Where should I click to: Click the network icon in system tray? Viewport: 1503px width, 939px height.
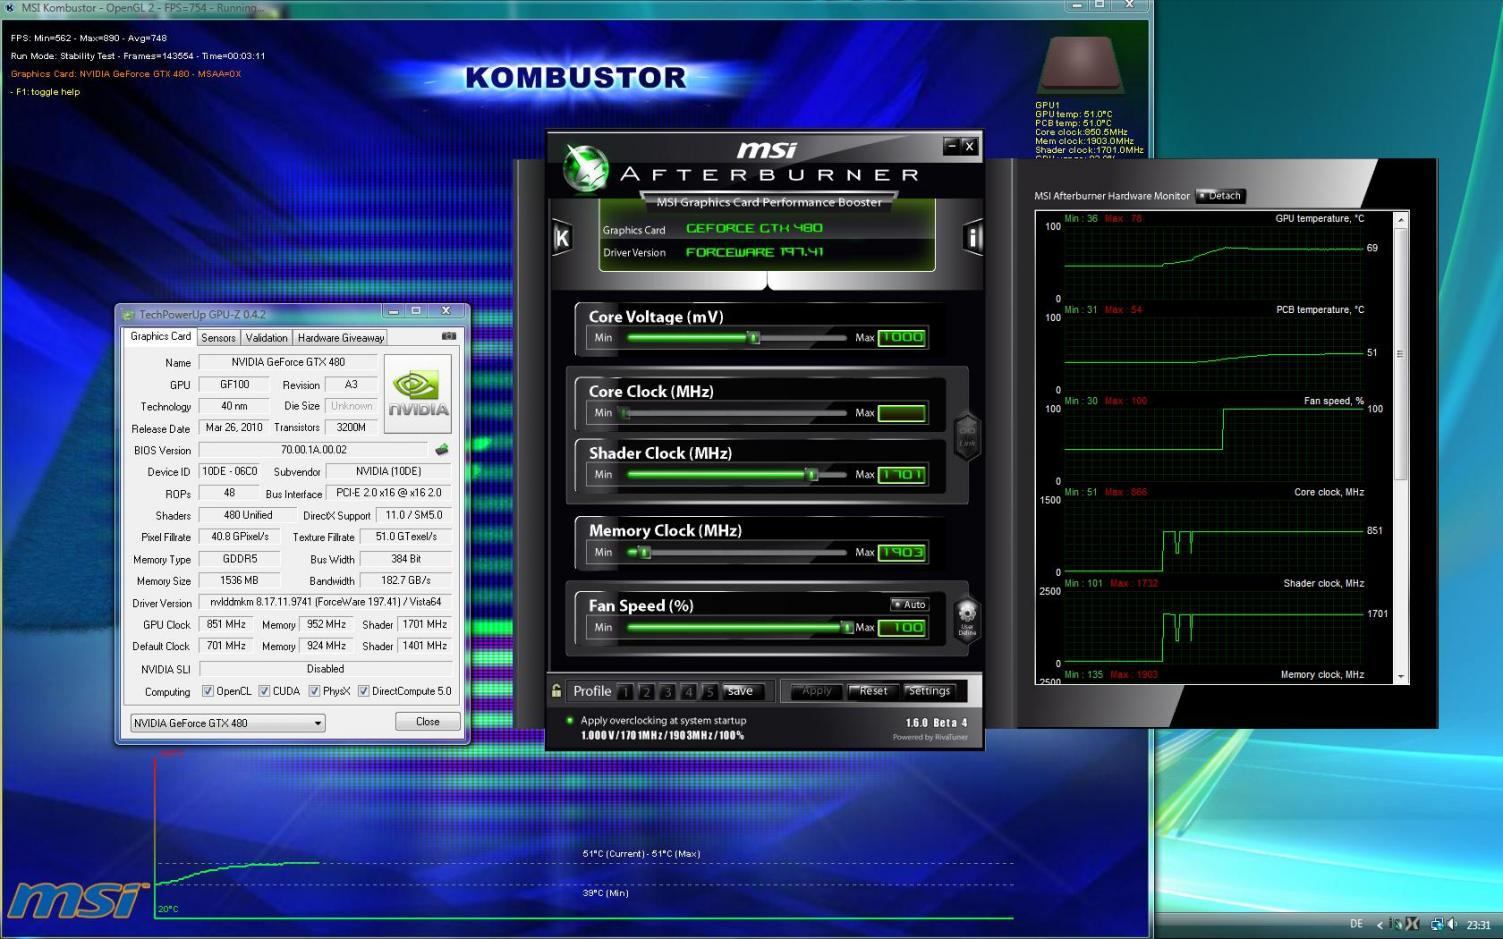click(1436, 924)
